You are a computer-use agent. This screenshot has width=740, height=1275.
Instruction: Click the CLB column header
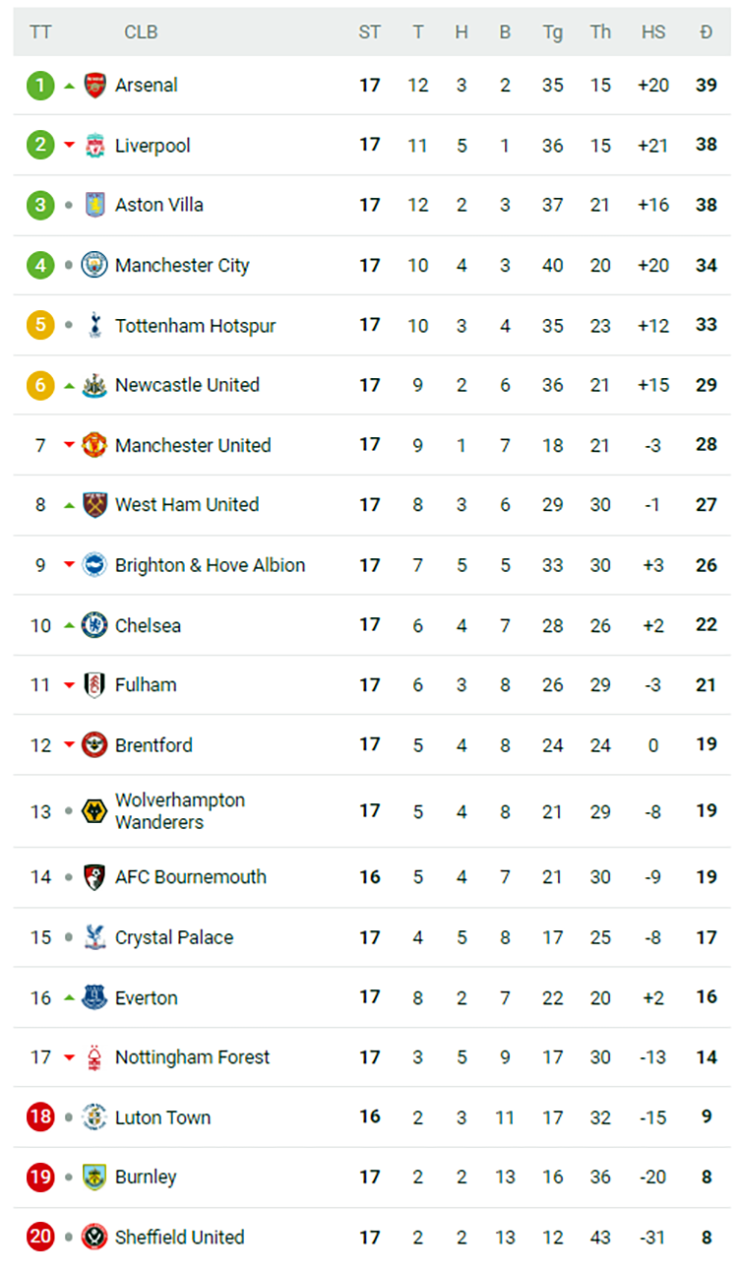(x=141, y=32)
